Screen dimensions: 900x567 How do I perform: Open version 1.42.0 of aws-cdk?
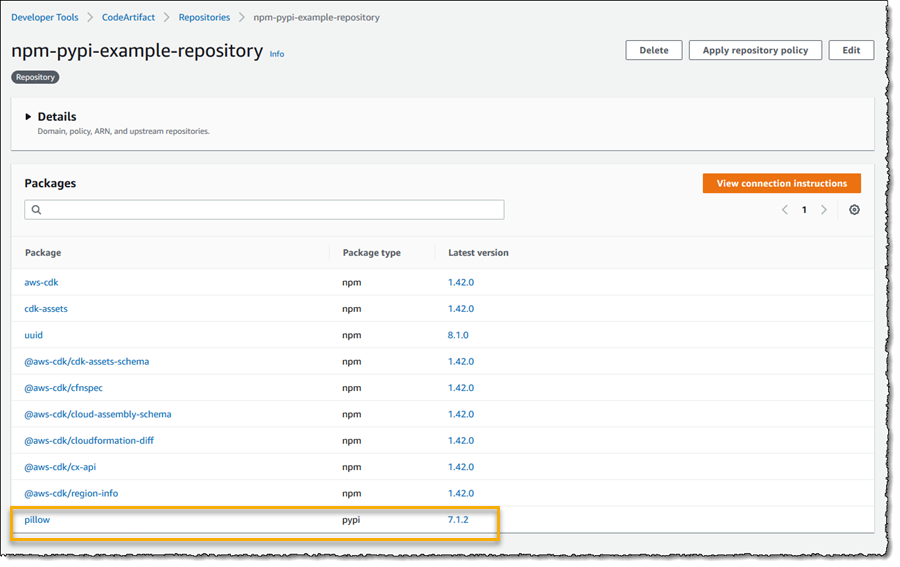pos(461,282)
